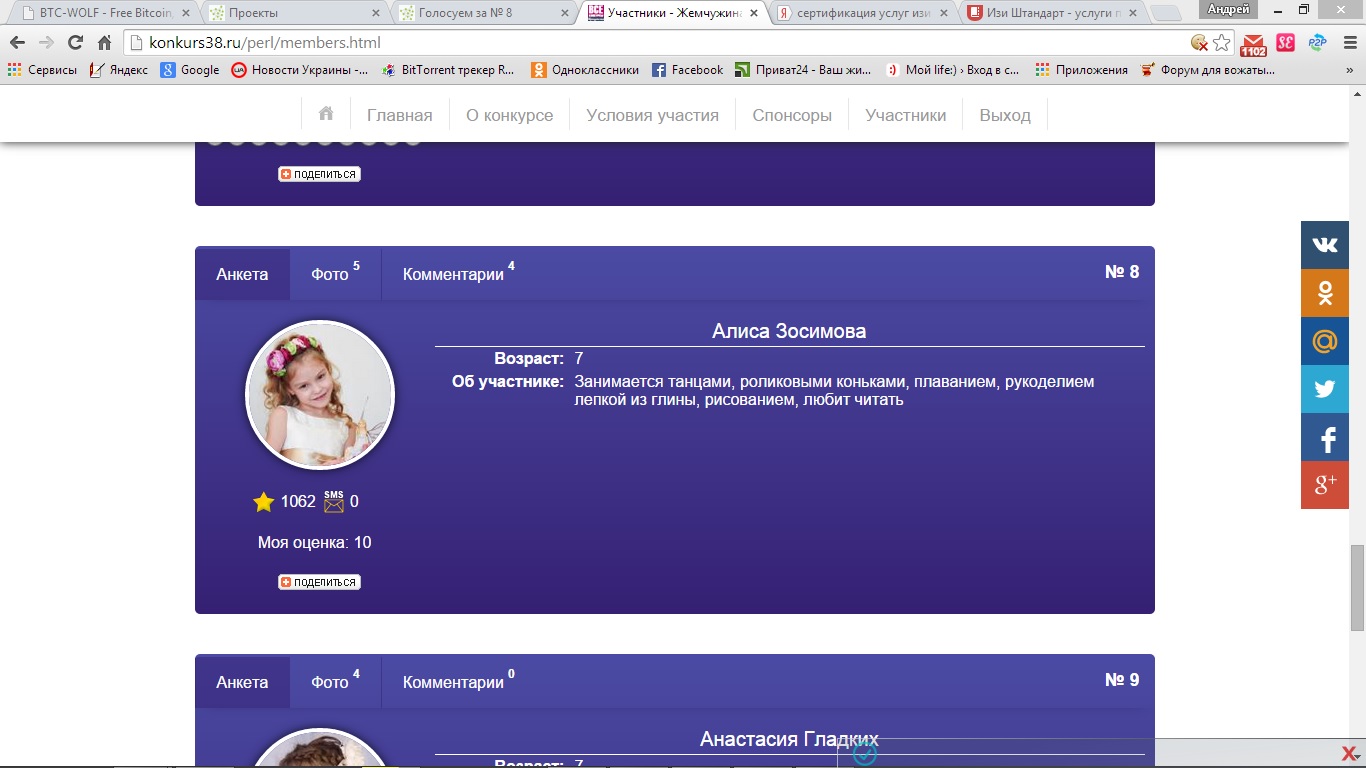
Task: Click the SMS envelope icon for № 8
Action: pos(334,502)
